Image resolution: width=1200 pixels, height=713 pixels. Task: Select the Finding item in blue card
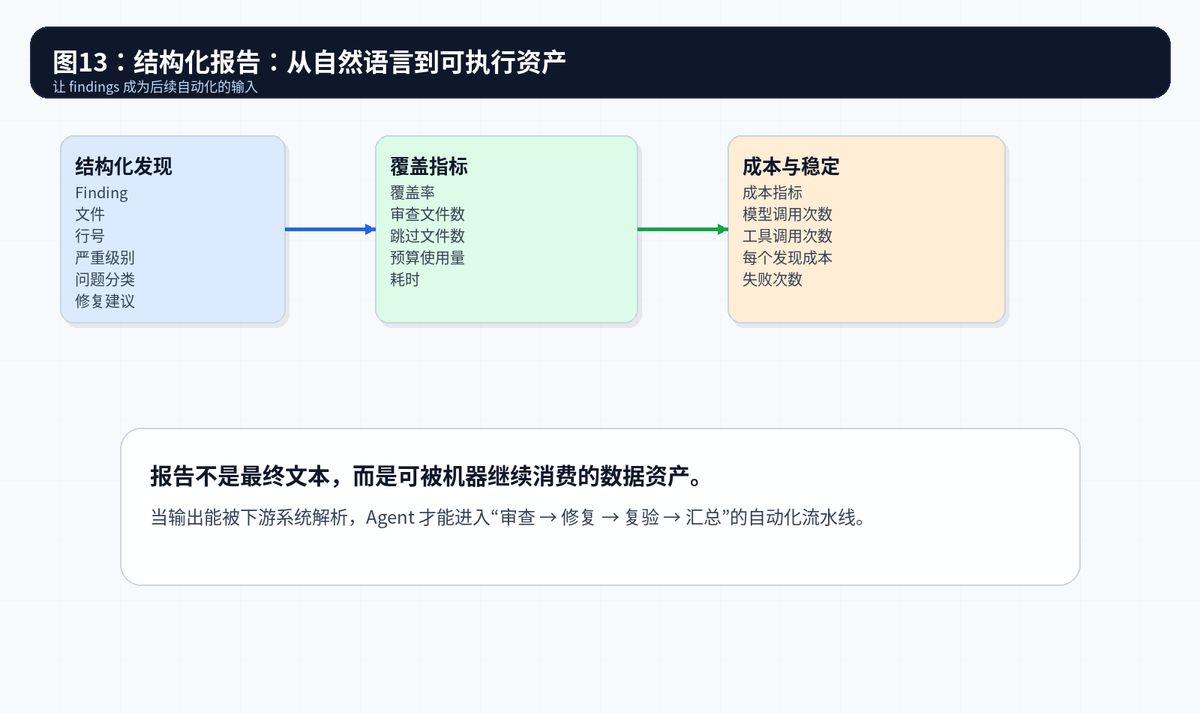(x=101, y=193)
